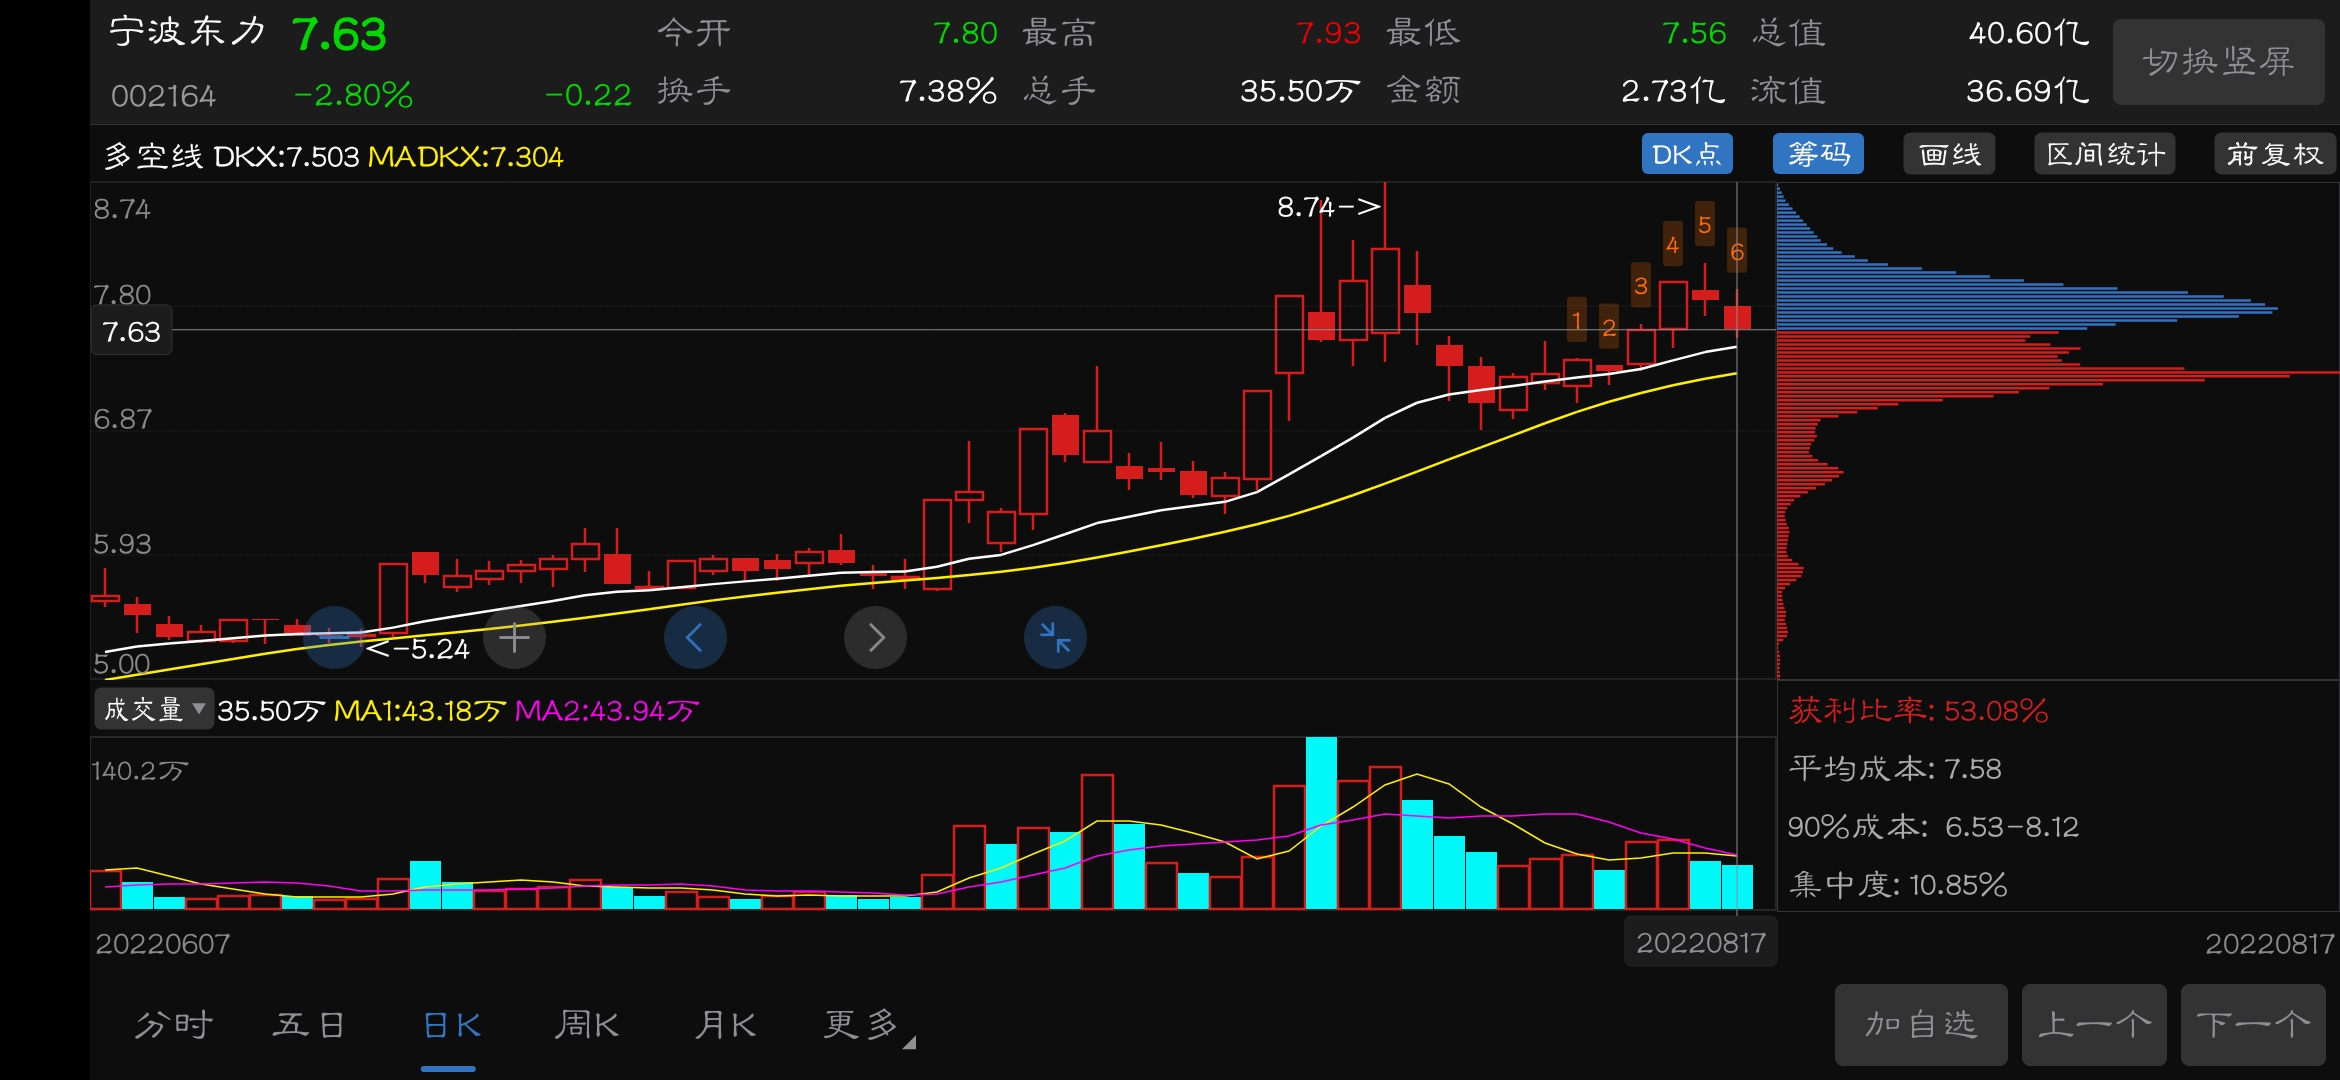Click the zoom-in plus circle icon
This screenshot has width=2340, height=1080.
tap(514, 637)
